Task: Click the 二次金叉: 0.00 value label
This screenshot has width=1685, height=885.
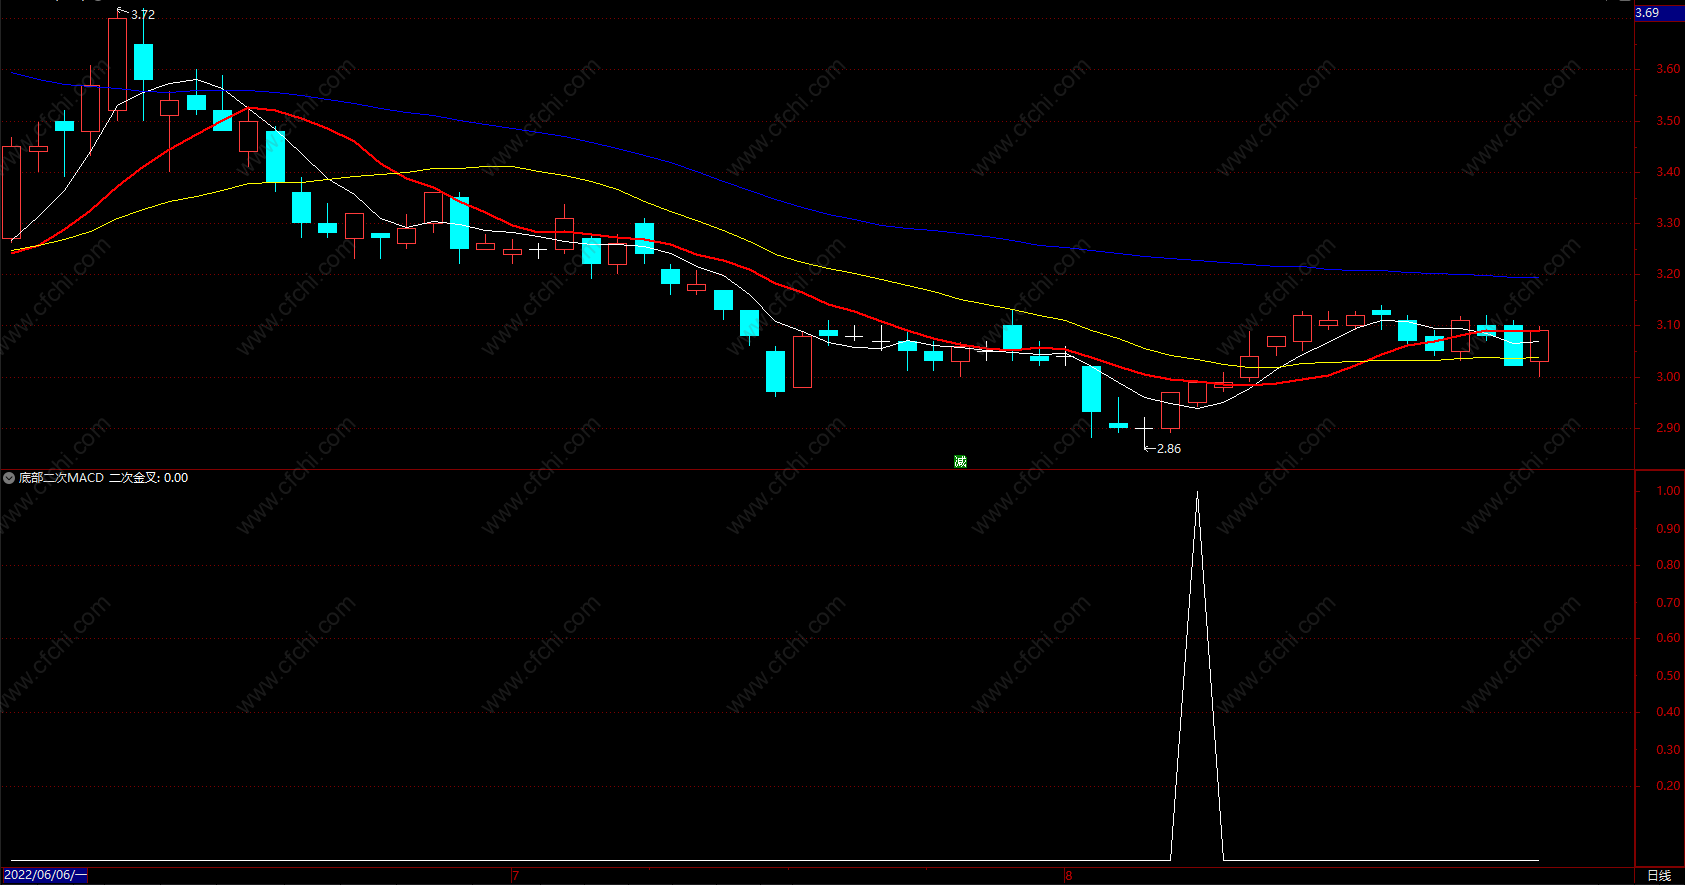Action: coord(148,478)
